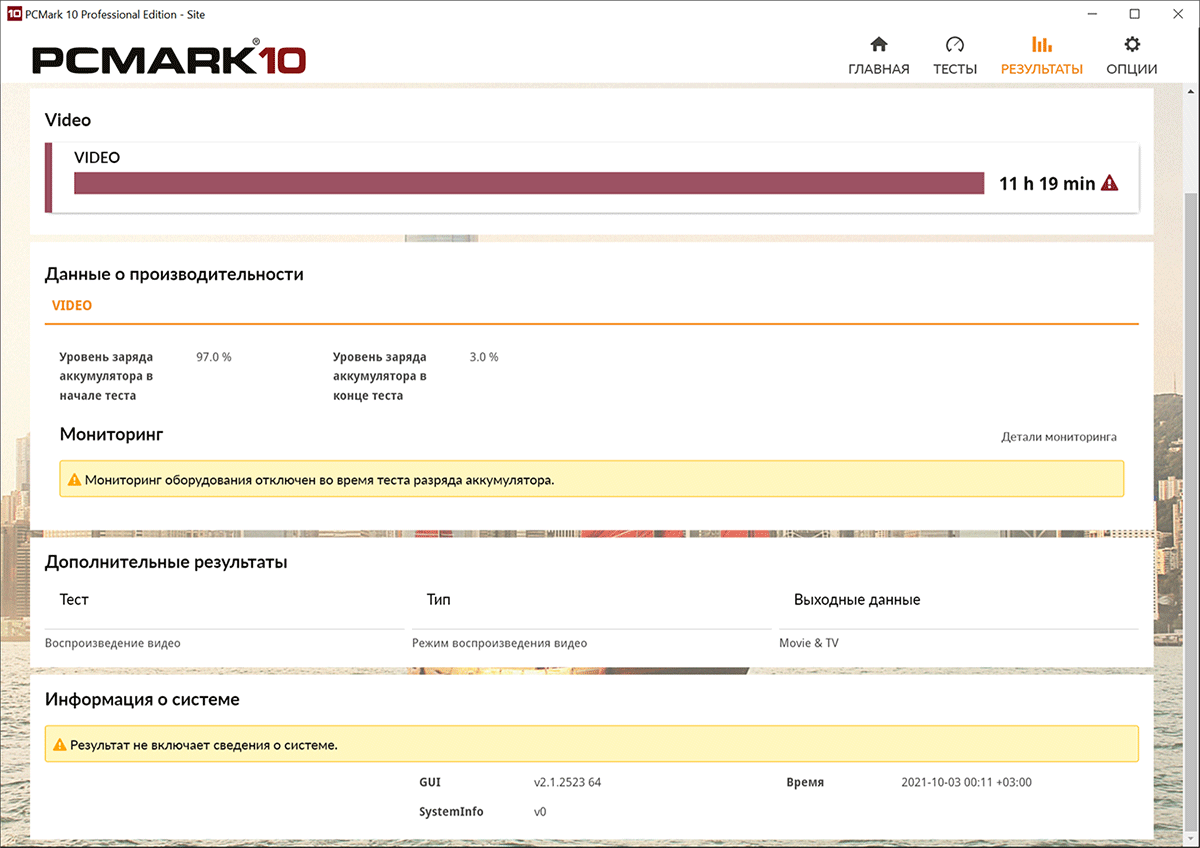Select GUI version v2.1.2523 64
Image resolution: width=1200 pixels, height=848 pixels.
click(567, 782)
